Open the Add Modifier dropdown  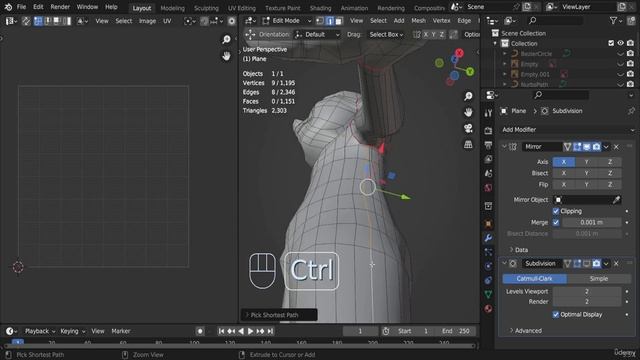568,130
